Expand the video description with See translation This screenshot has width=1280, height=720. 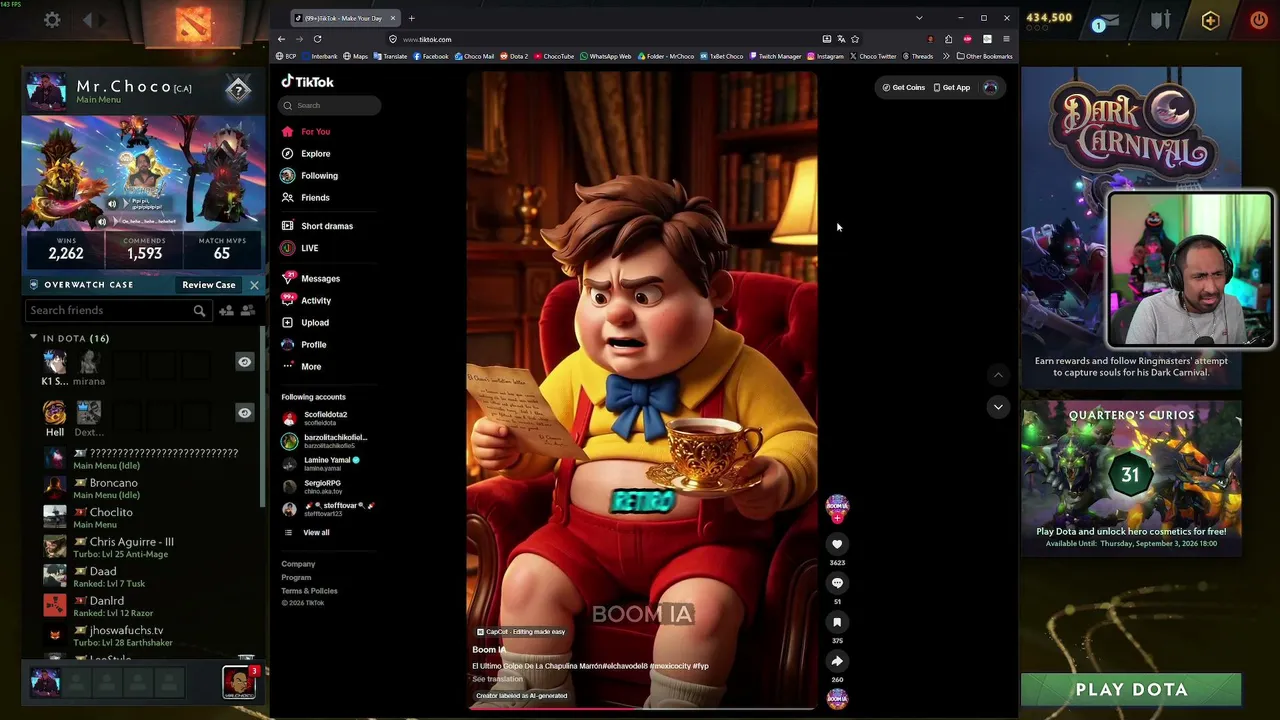coord(497,679)
